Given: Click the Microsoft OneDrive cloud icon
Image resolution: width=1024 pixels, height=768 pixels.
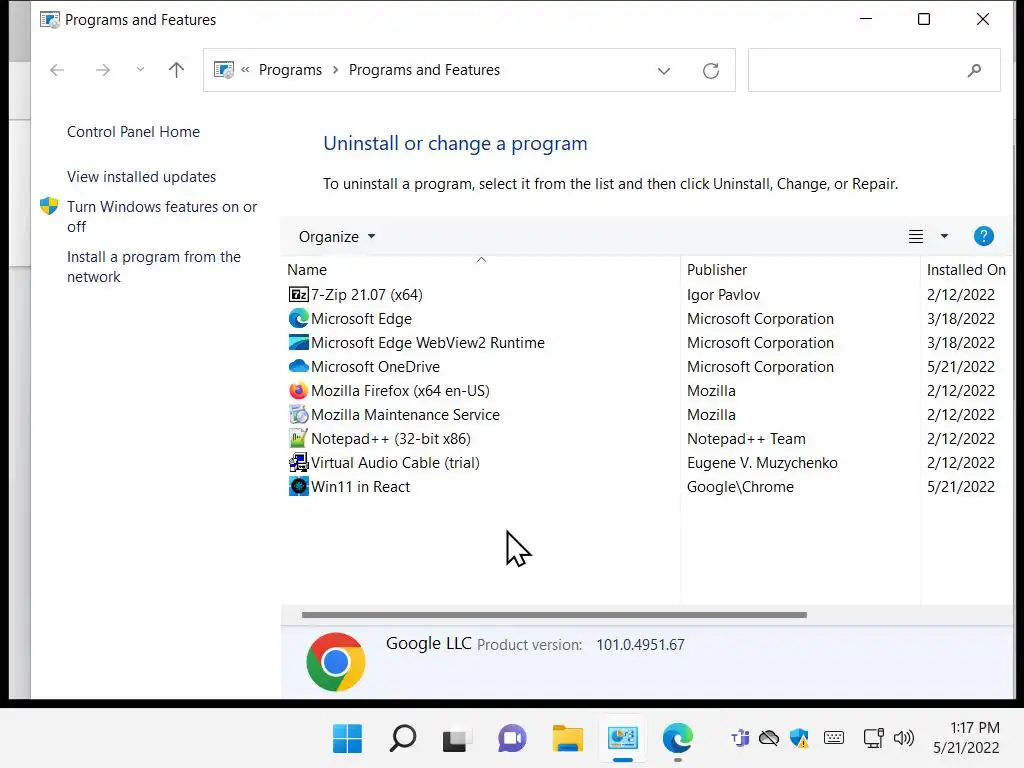Looking at the screenshot, I should tap(298, 366).
